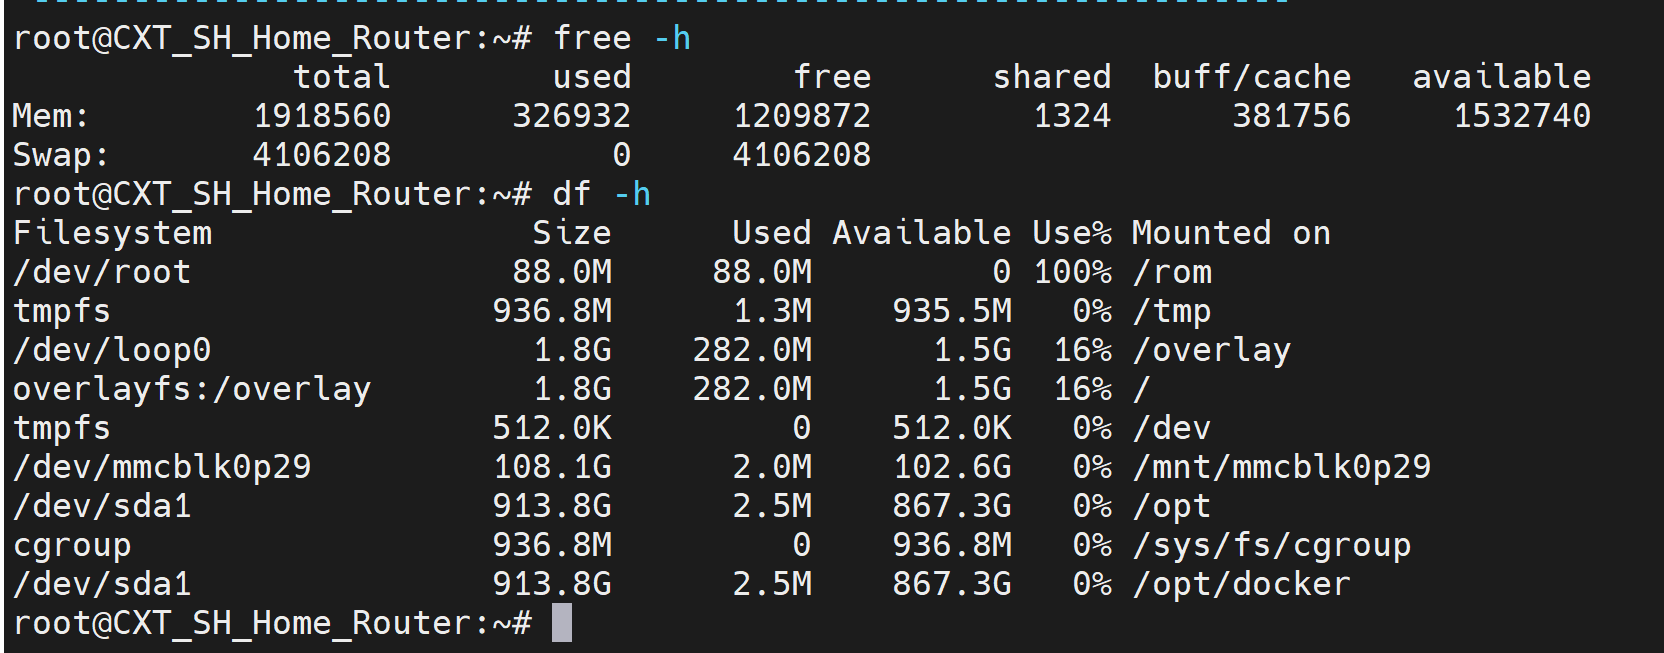Screen dimensions: 1664x653
Task: Select the overlayfs:/overlay filesystem entry
Action: point(192,389)
